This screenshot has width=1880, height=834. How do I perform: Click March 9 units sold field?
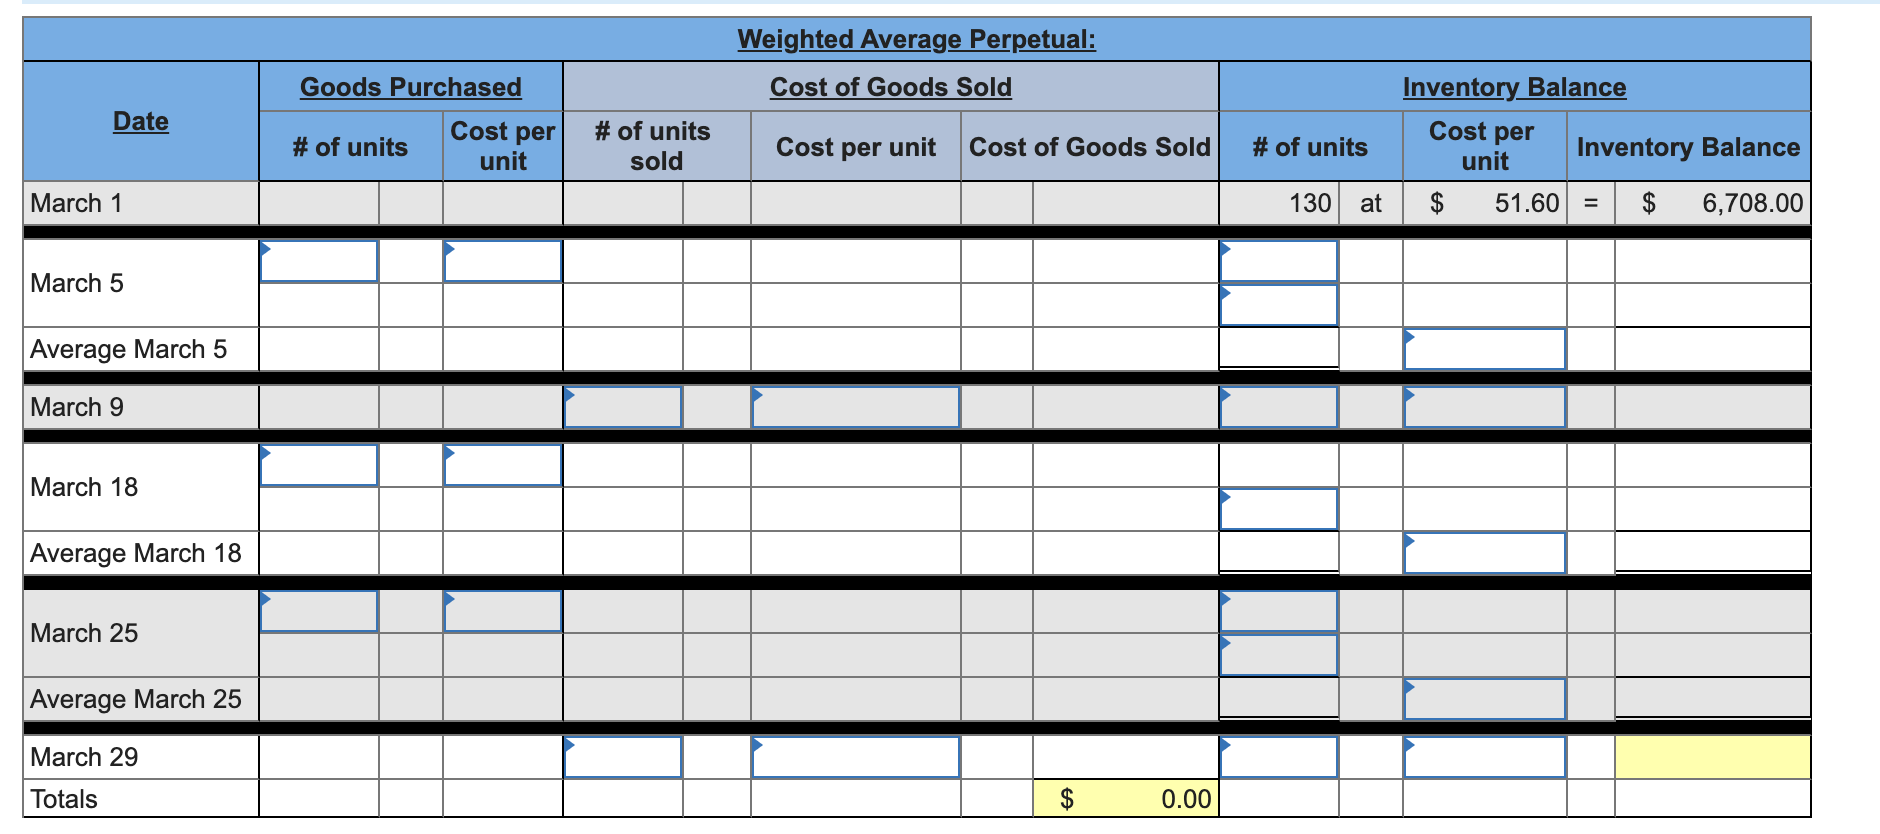(x=623, y=407)
